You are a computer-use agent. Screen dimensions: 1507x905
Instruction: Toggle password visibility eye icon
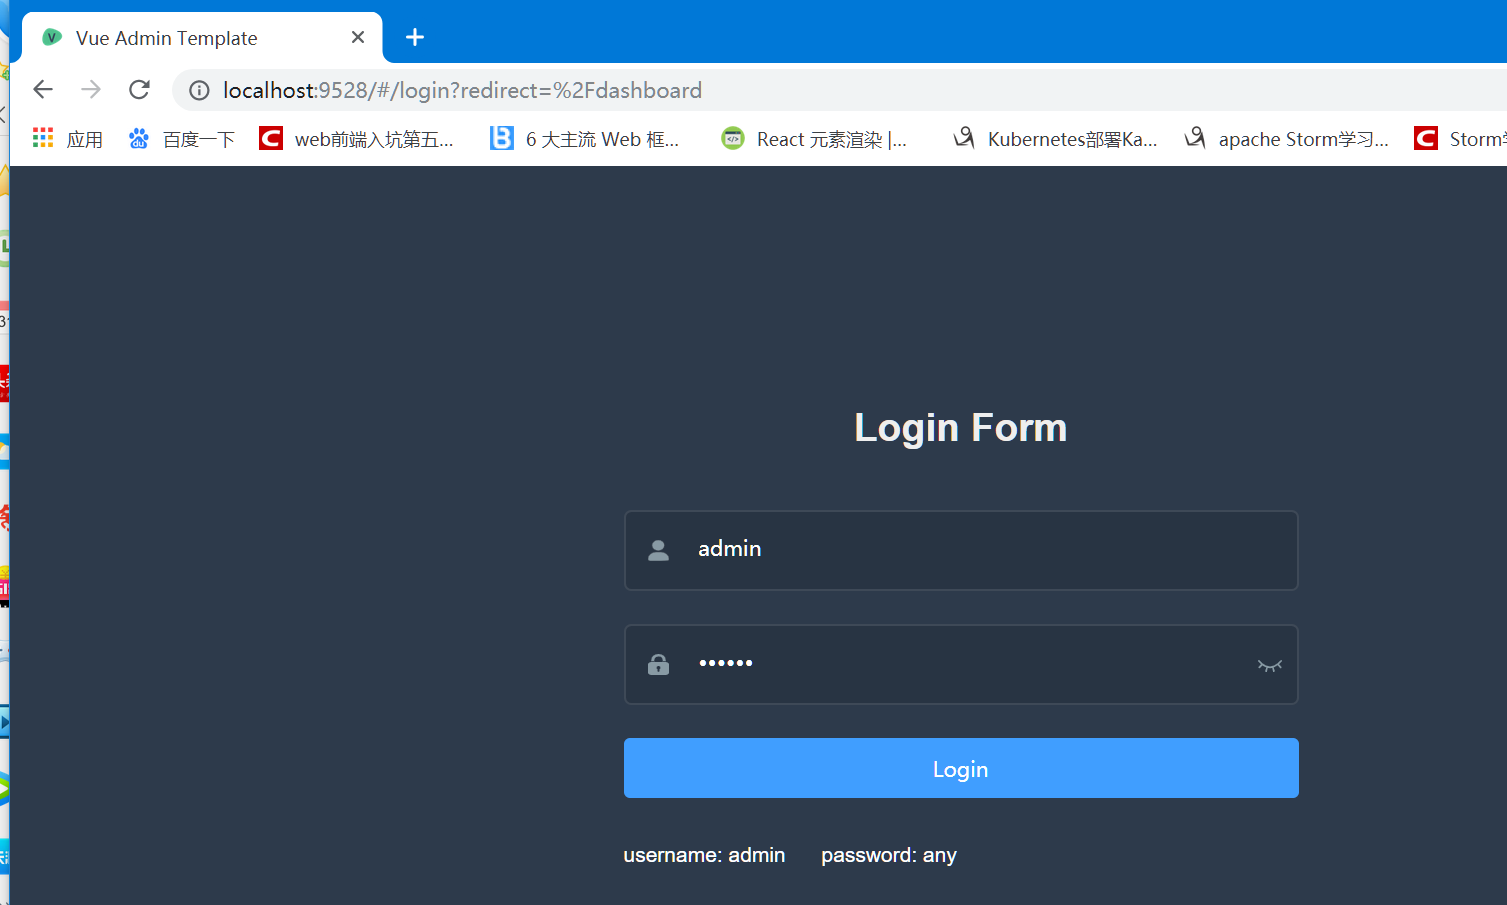pos(1269,665)
